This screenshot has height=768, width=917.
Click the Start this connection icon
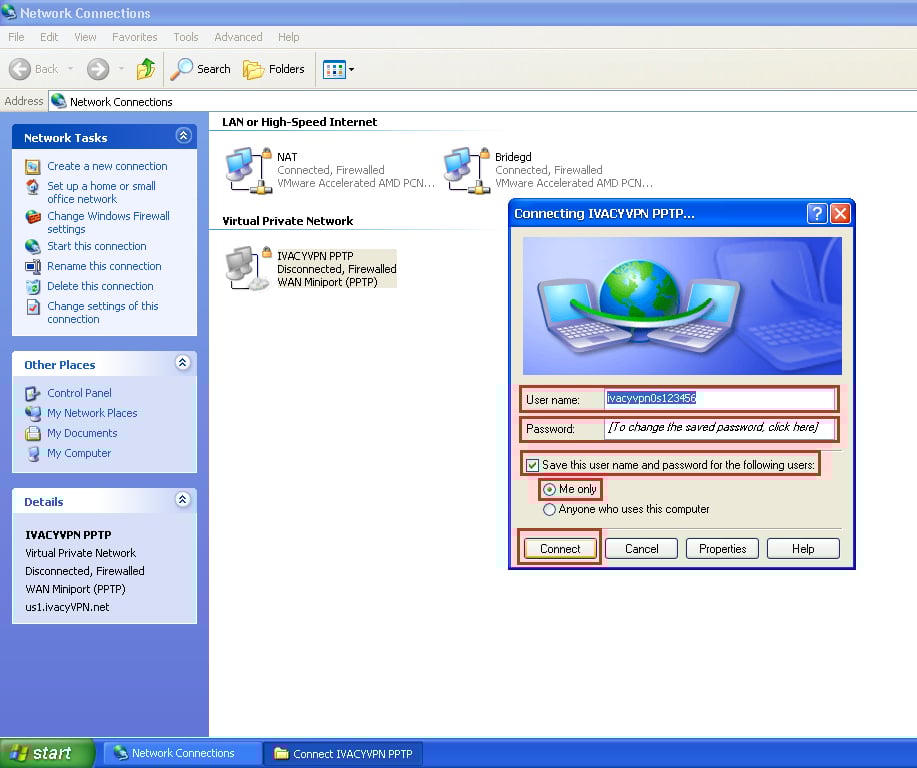coord(33,246)
